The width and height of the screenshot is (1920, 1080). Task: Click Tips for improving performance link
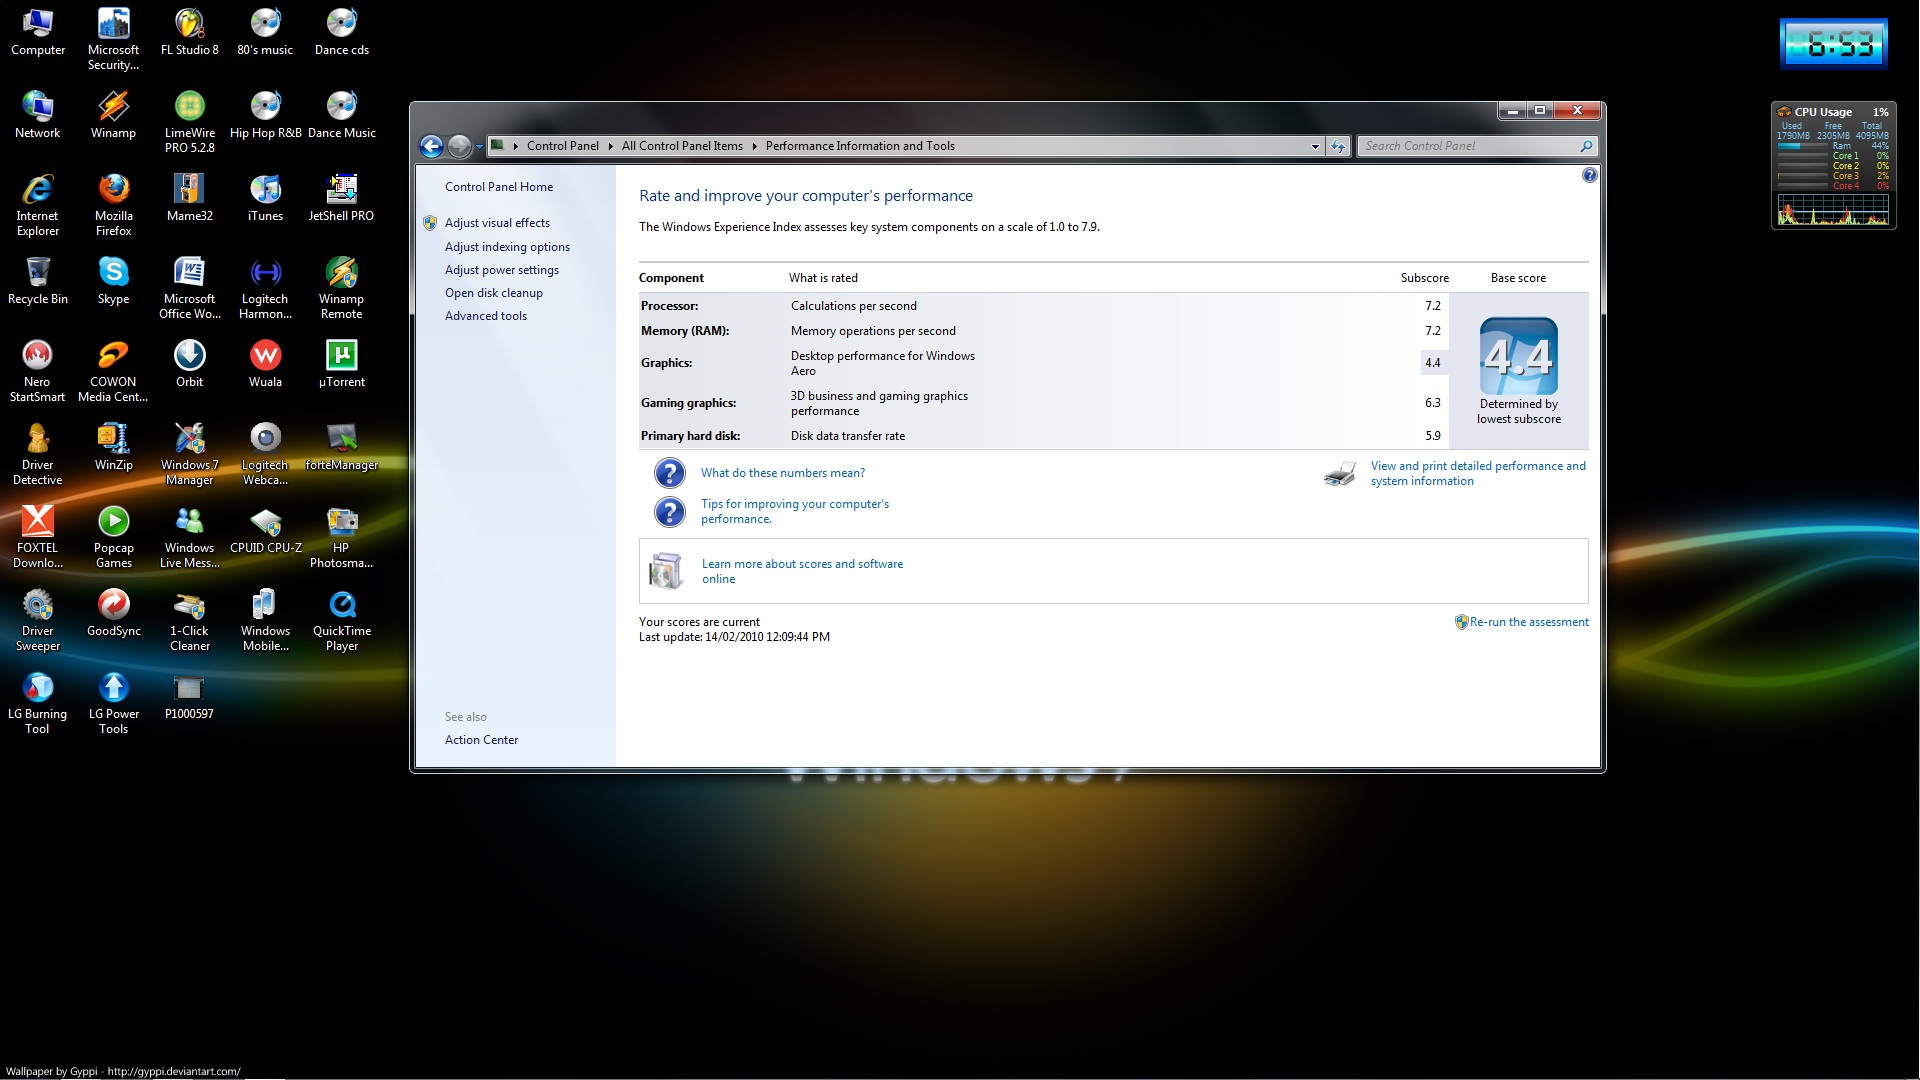[795, 511]
